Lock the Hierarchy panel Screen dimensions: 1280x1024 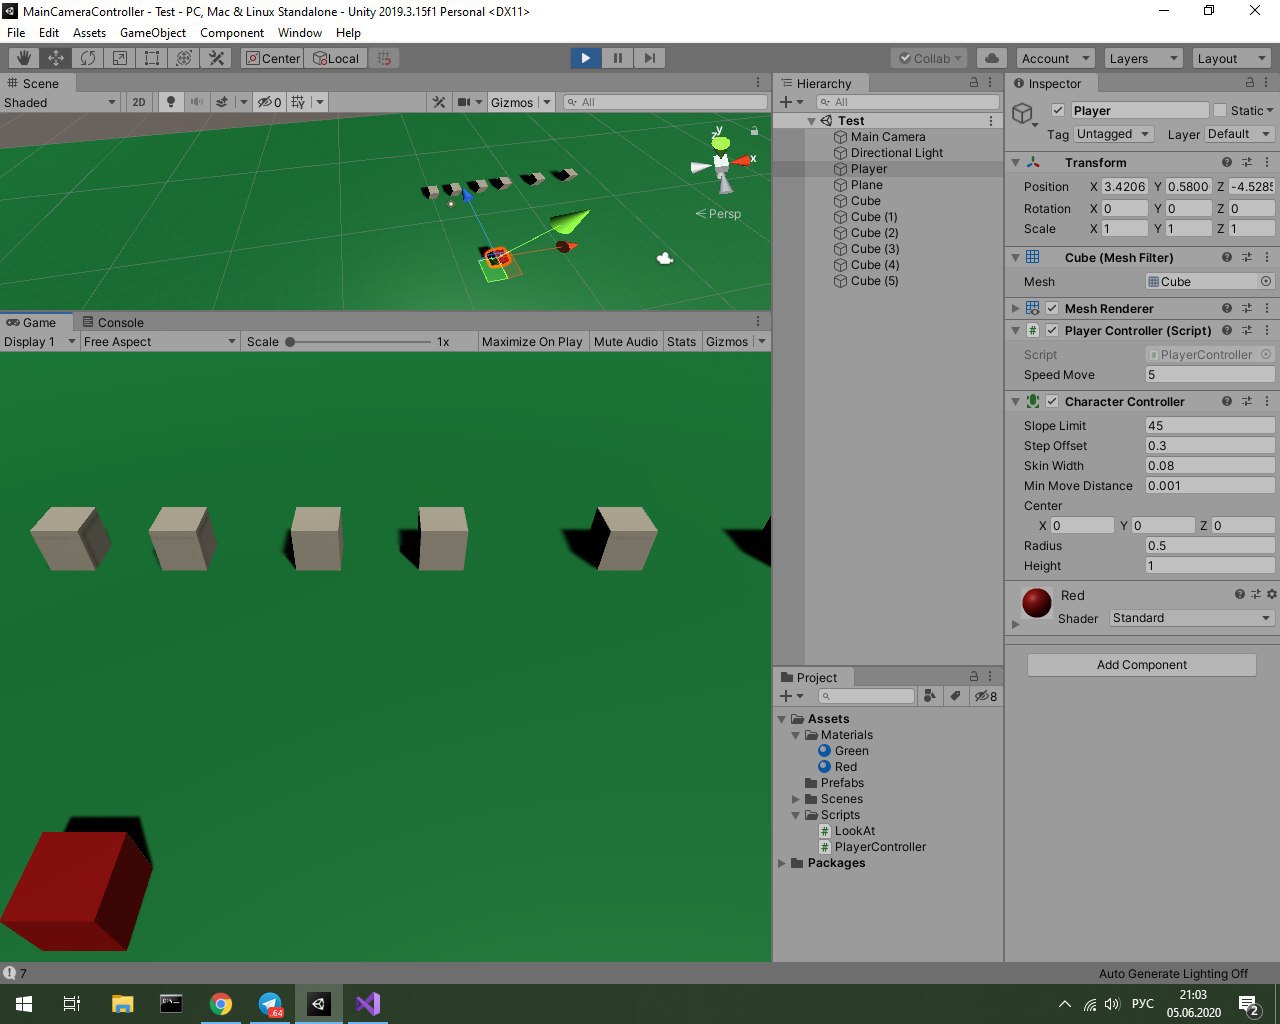click(x=974, y=83)
